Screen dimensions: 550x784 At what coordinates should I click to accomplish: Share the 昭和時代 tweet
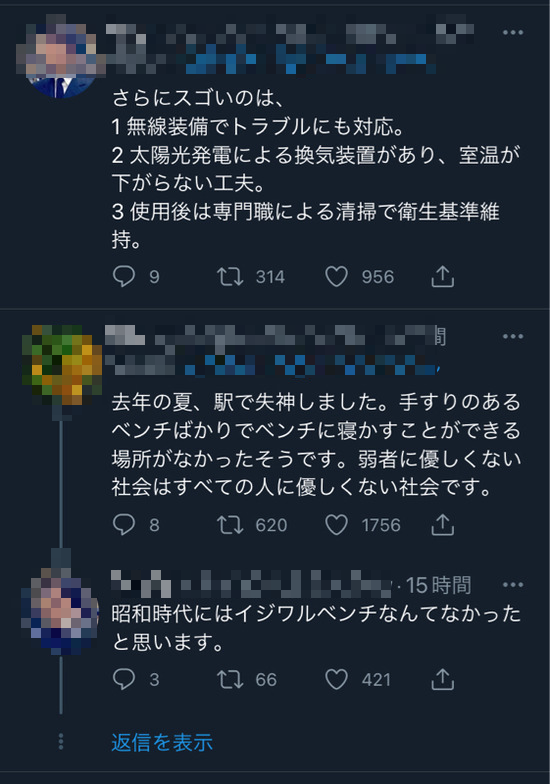pos(442,679)
